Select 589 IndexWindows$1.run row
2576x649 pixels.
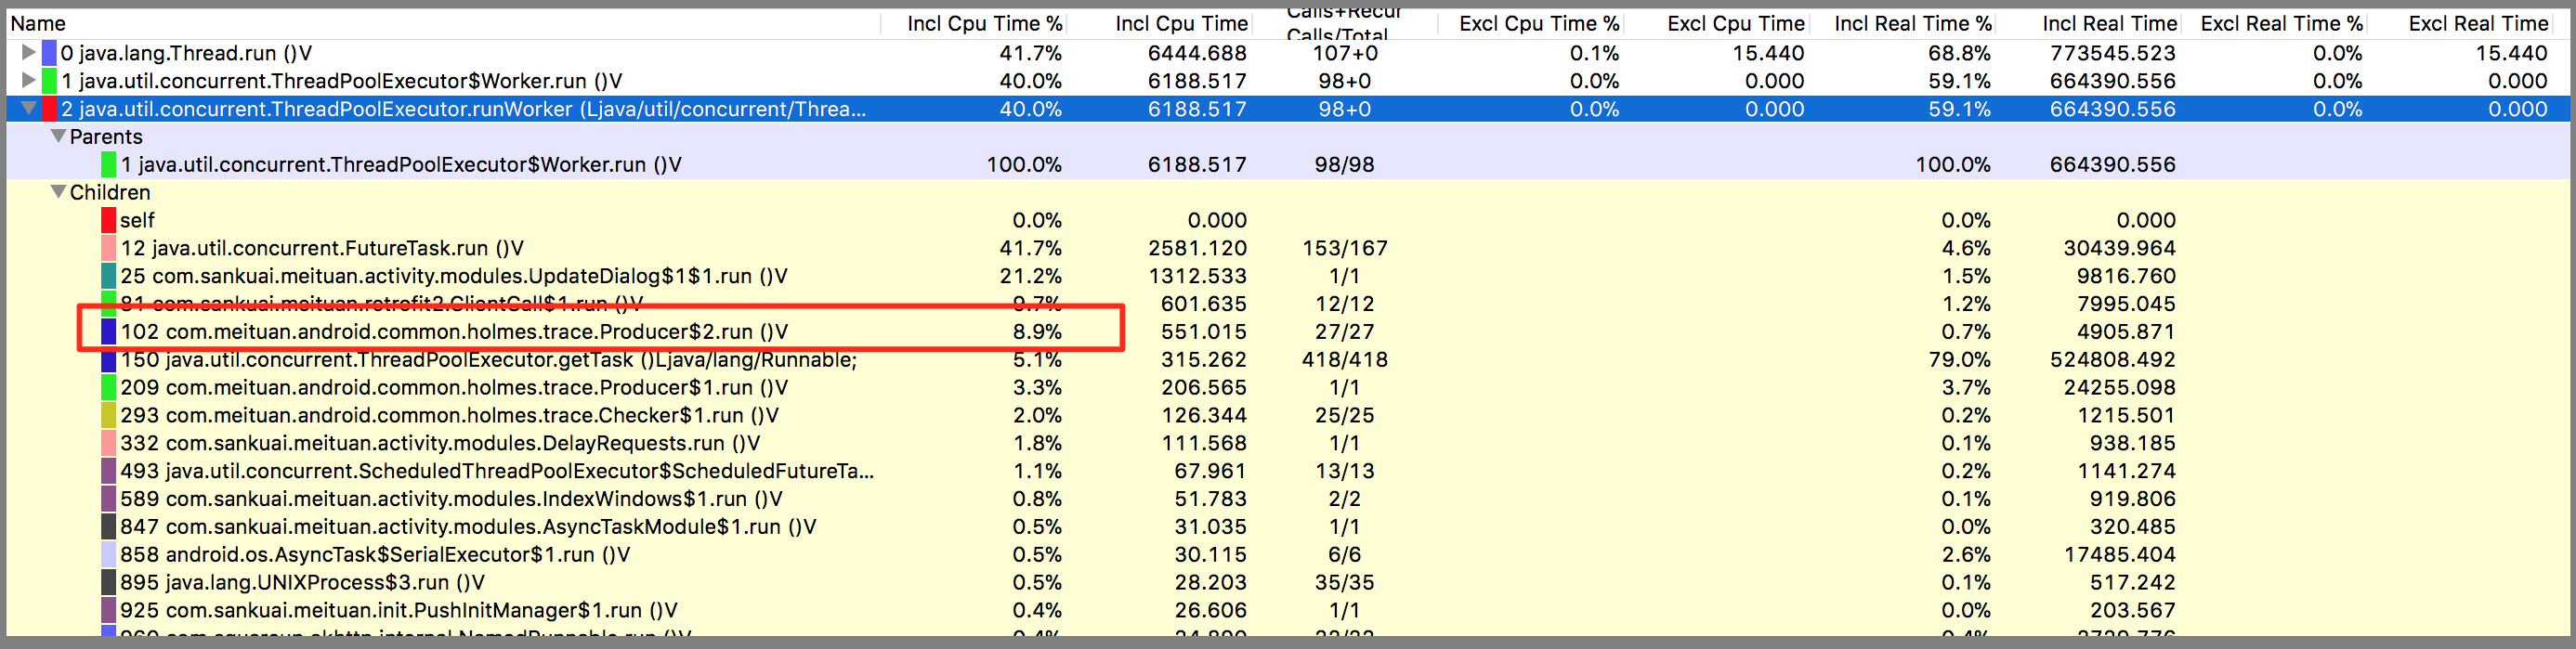click(1288, 499)
